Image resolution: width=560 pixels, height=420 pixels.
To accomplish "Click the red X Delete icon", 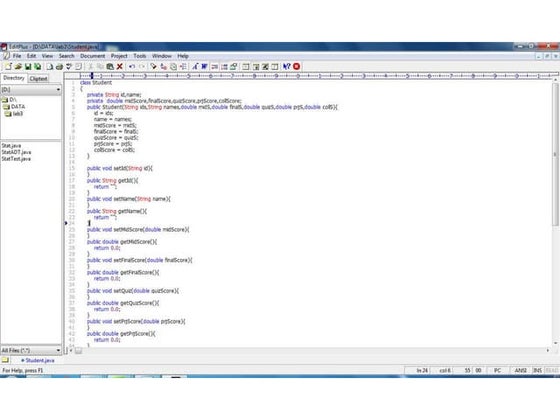I will coord(120,66).
